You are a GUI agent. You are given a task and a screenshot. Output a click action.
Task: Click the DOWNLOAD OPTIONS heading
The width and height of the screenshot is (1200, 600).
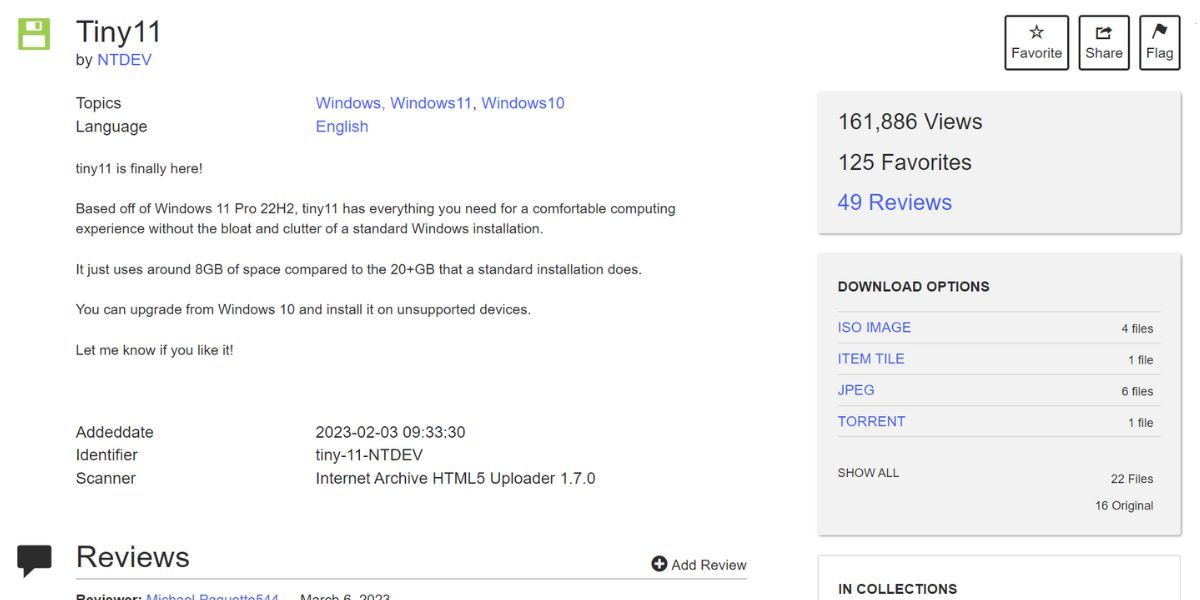(914, 286)
